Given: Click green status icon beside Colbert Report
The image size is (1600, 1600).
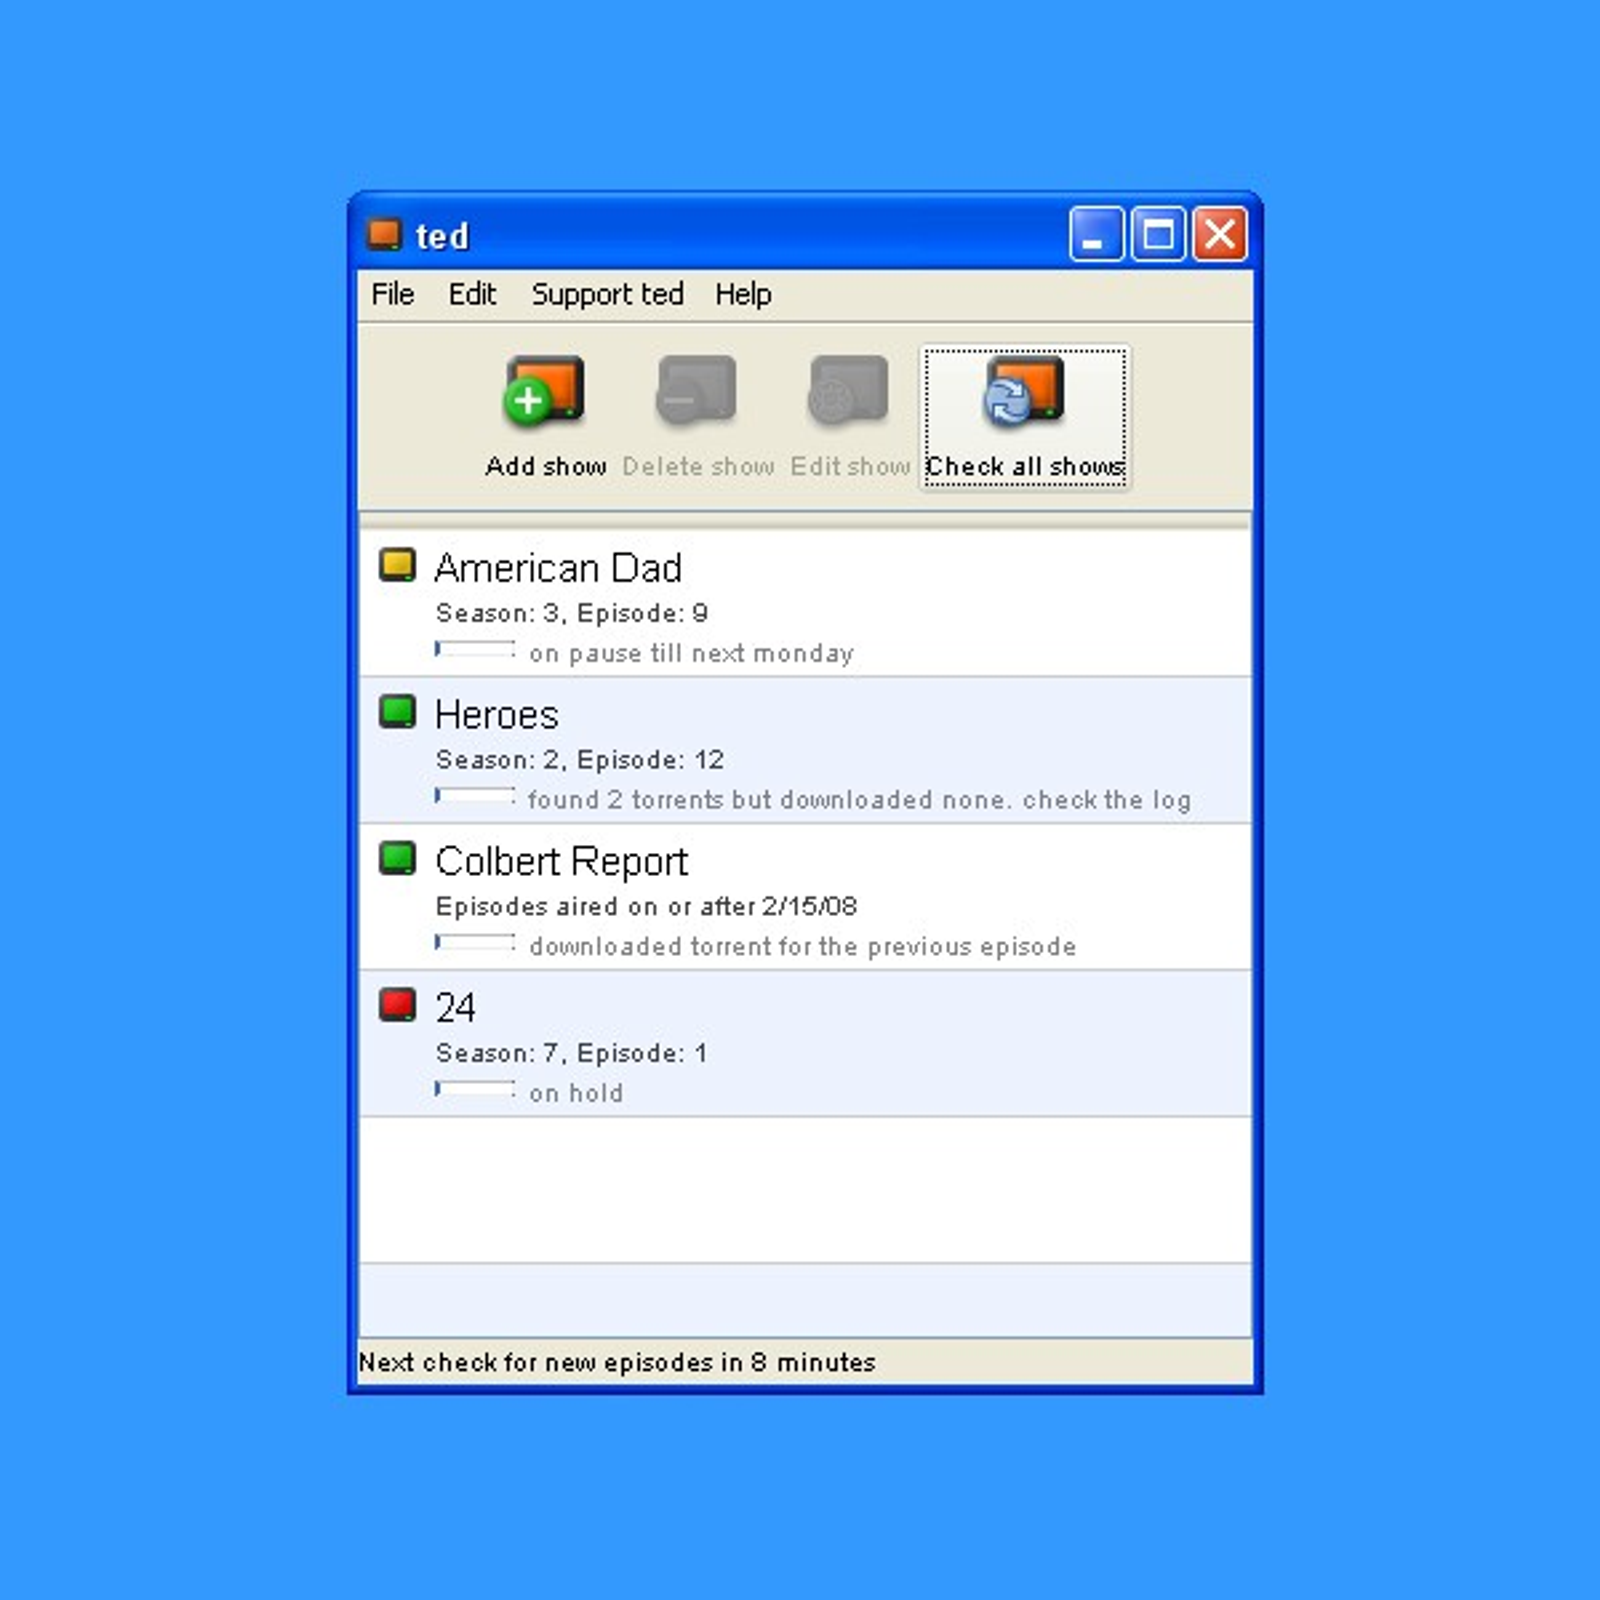Looking at the screenshot, I should tap(397, 858).
